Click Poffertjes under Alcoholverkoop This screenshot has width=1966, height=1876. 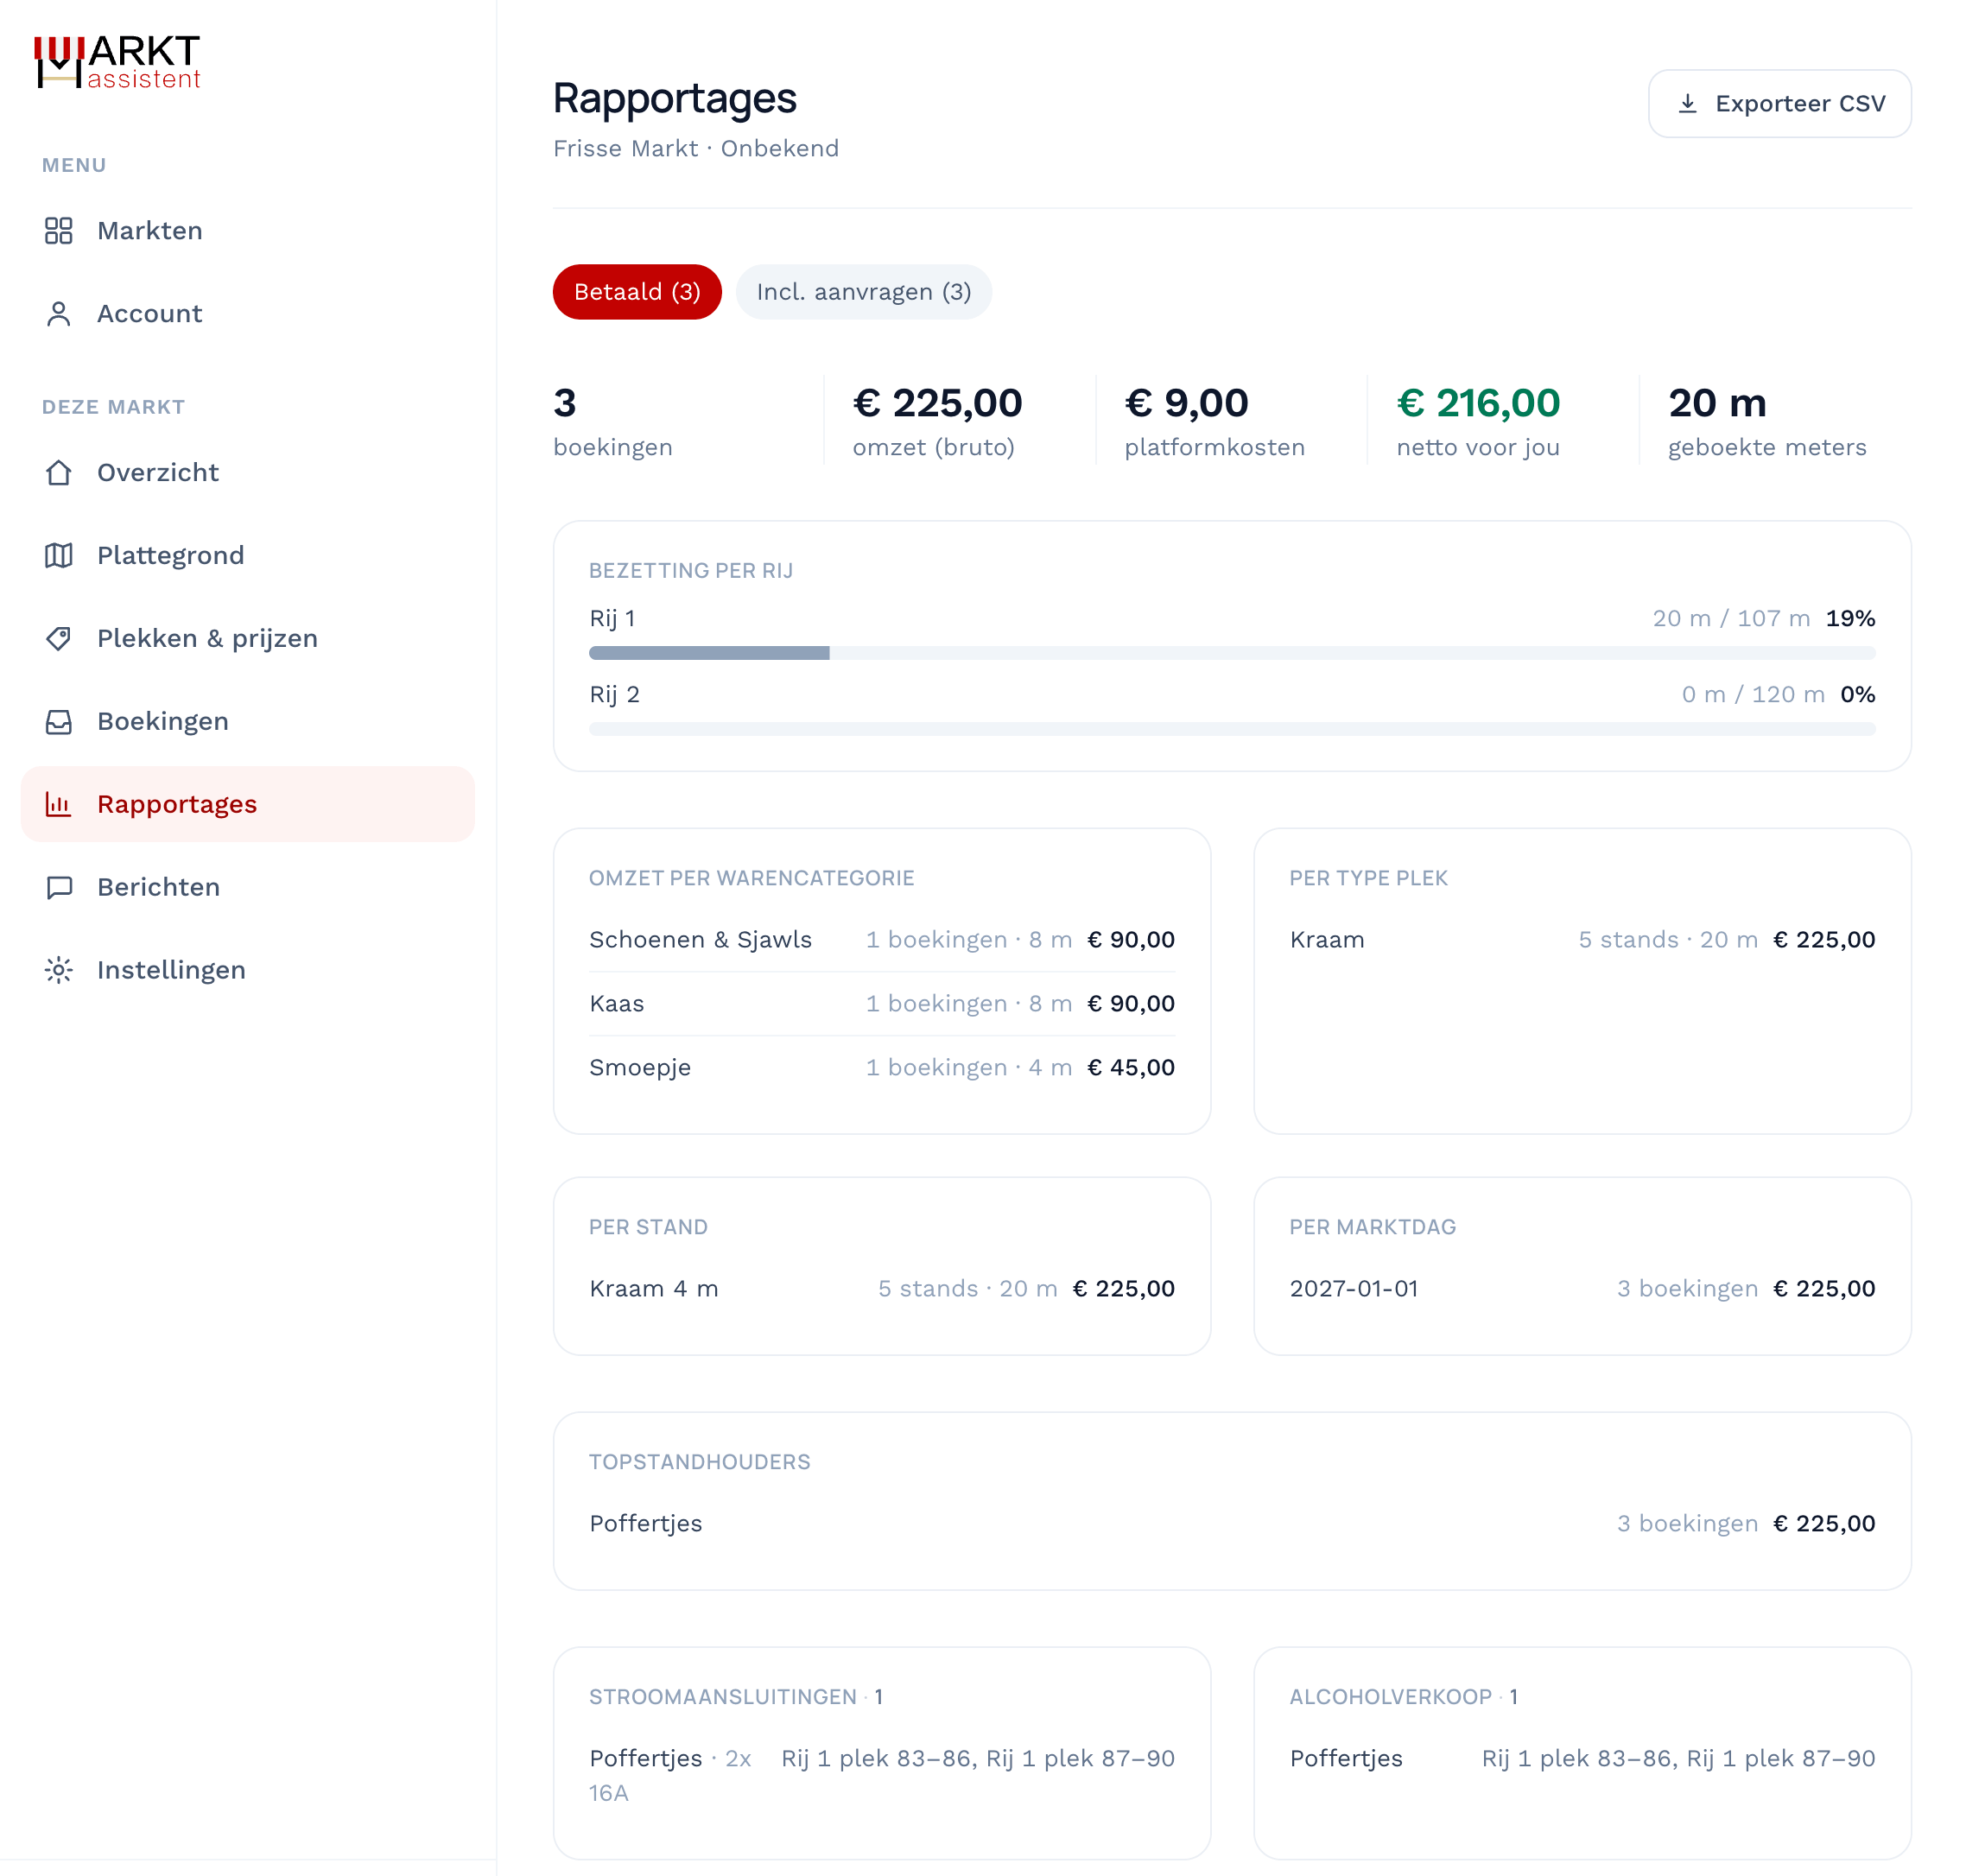click(x=1346, y=1759)
